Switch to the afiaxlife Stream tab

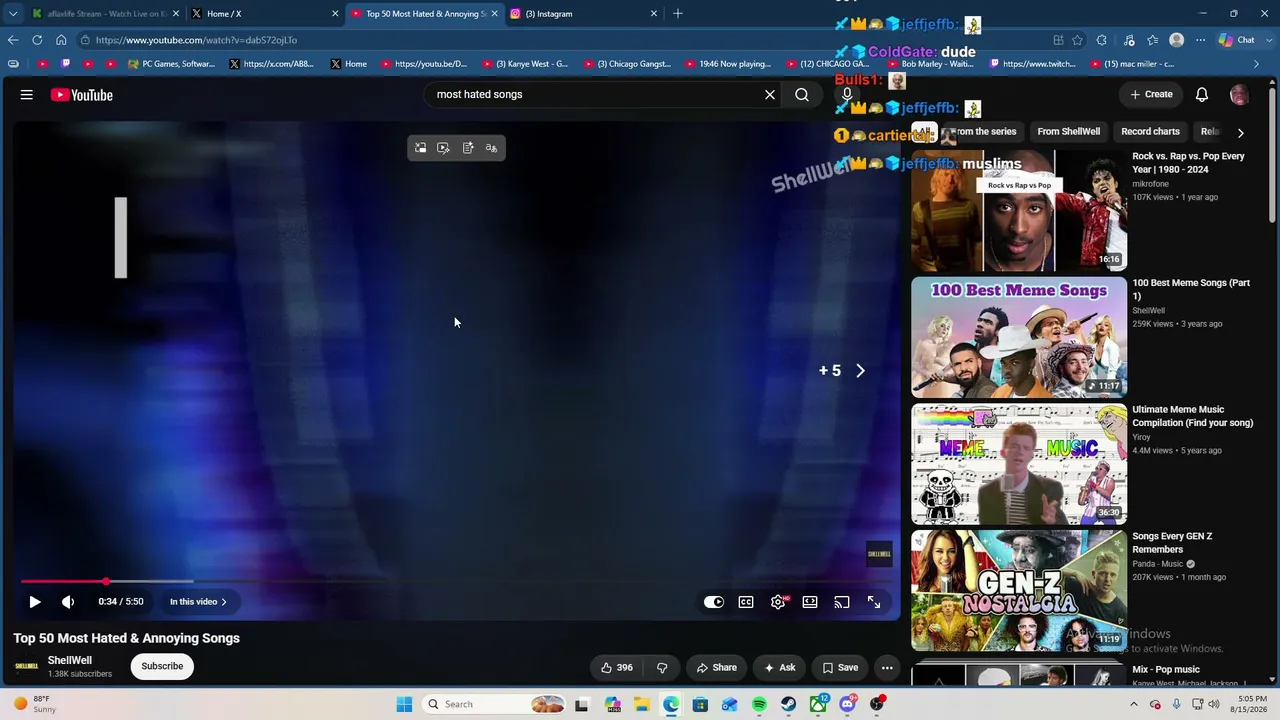pos(103,14)
